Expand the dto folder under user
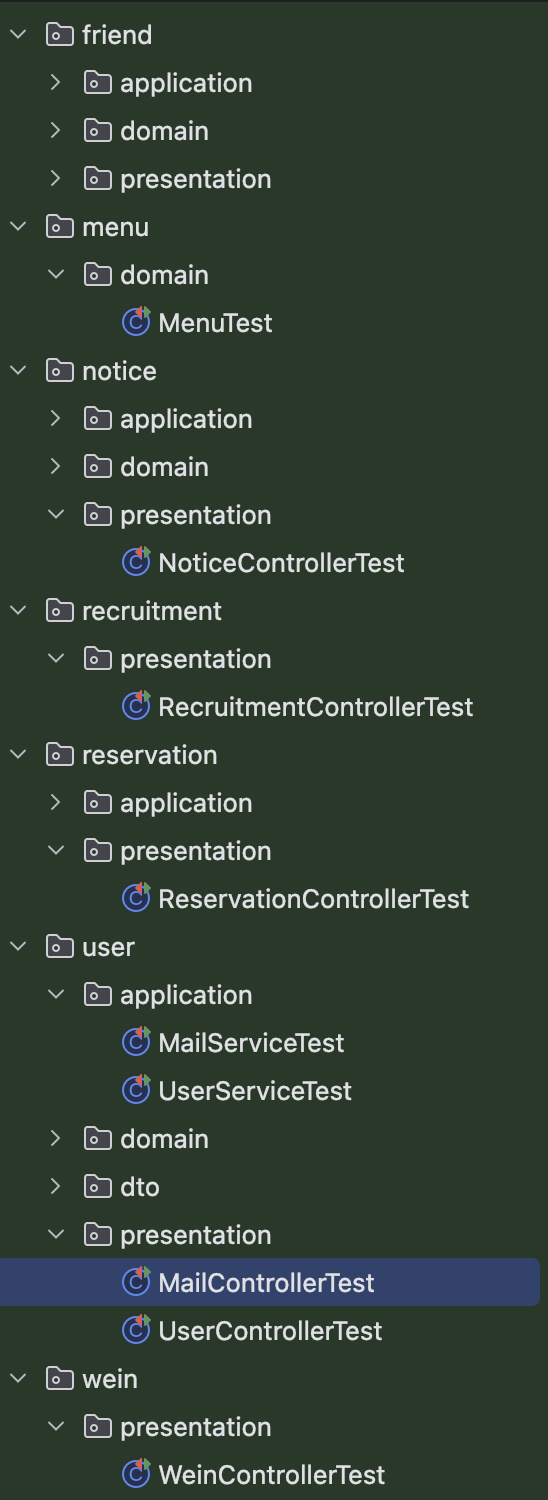The image size is (548, 1500). coord(56,1187)
